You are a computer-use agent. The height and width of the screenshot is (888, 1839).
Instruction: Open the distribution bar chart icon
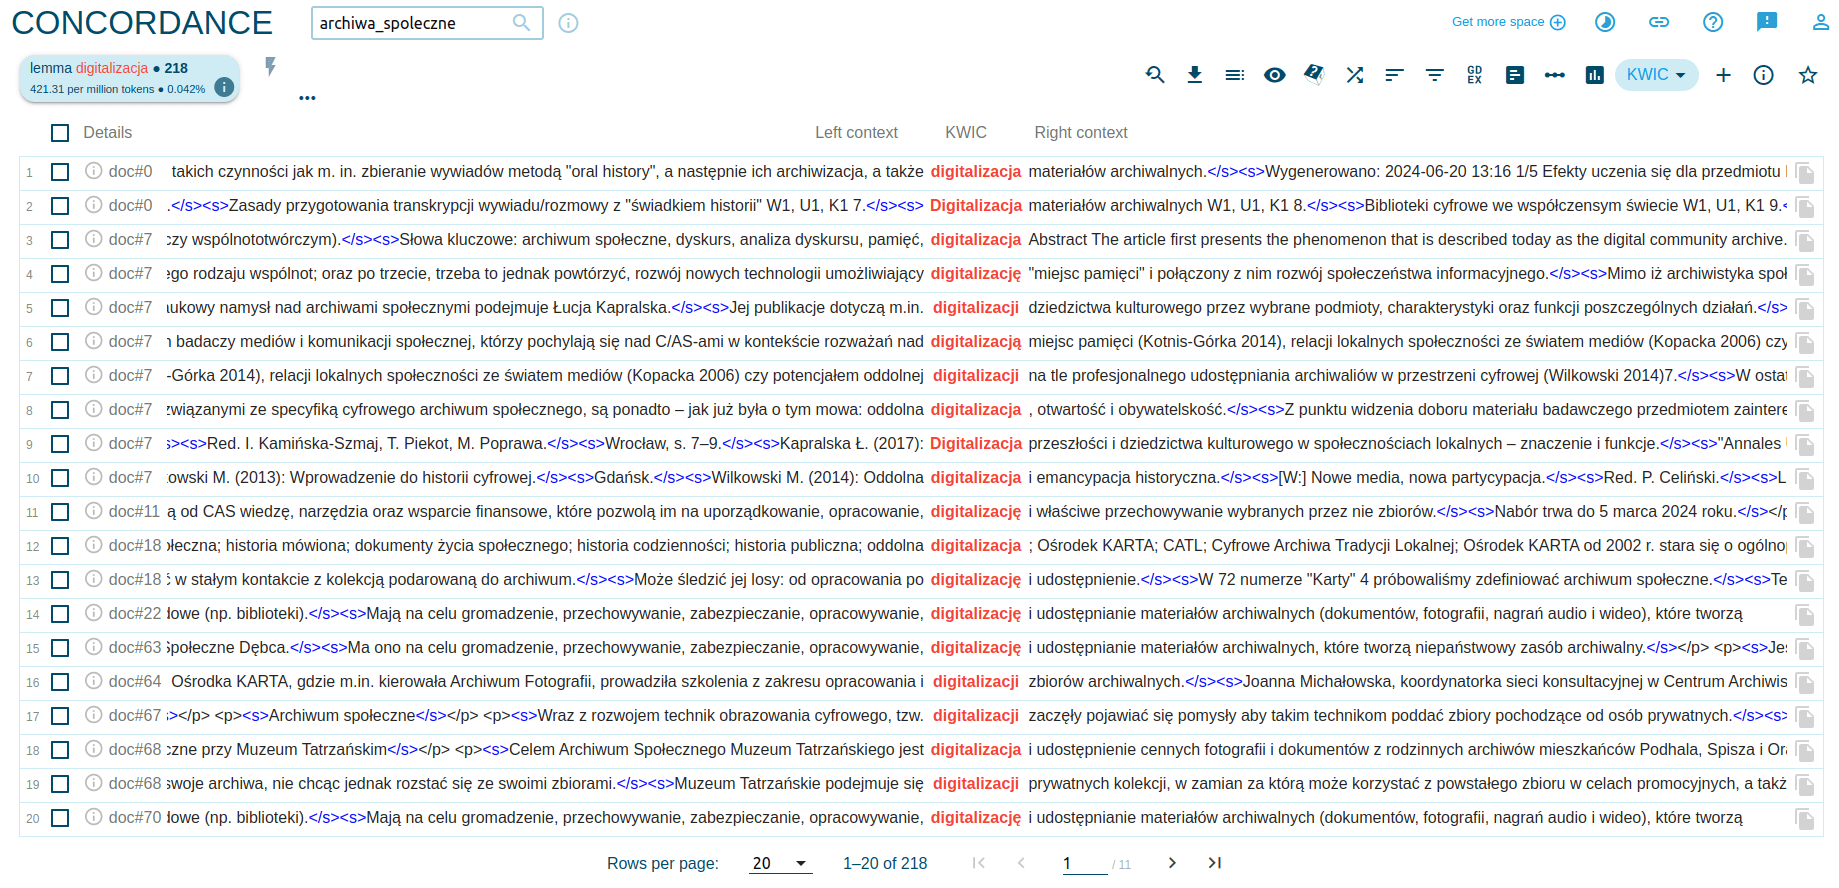1595,75
